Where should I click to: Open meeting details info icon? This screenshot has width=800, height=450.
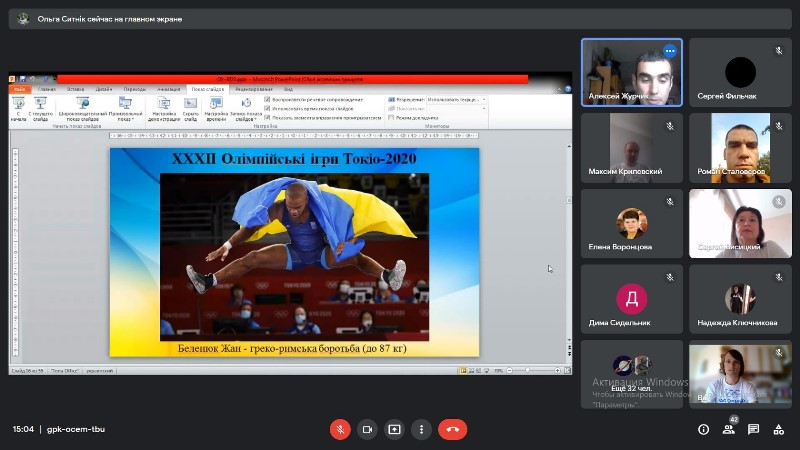click(x=703, y=429)
